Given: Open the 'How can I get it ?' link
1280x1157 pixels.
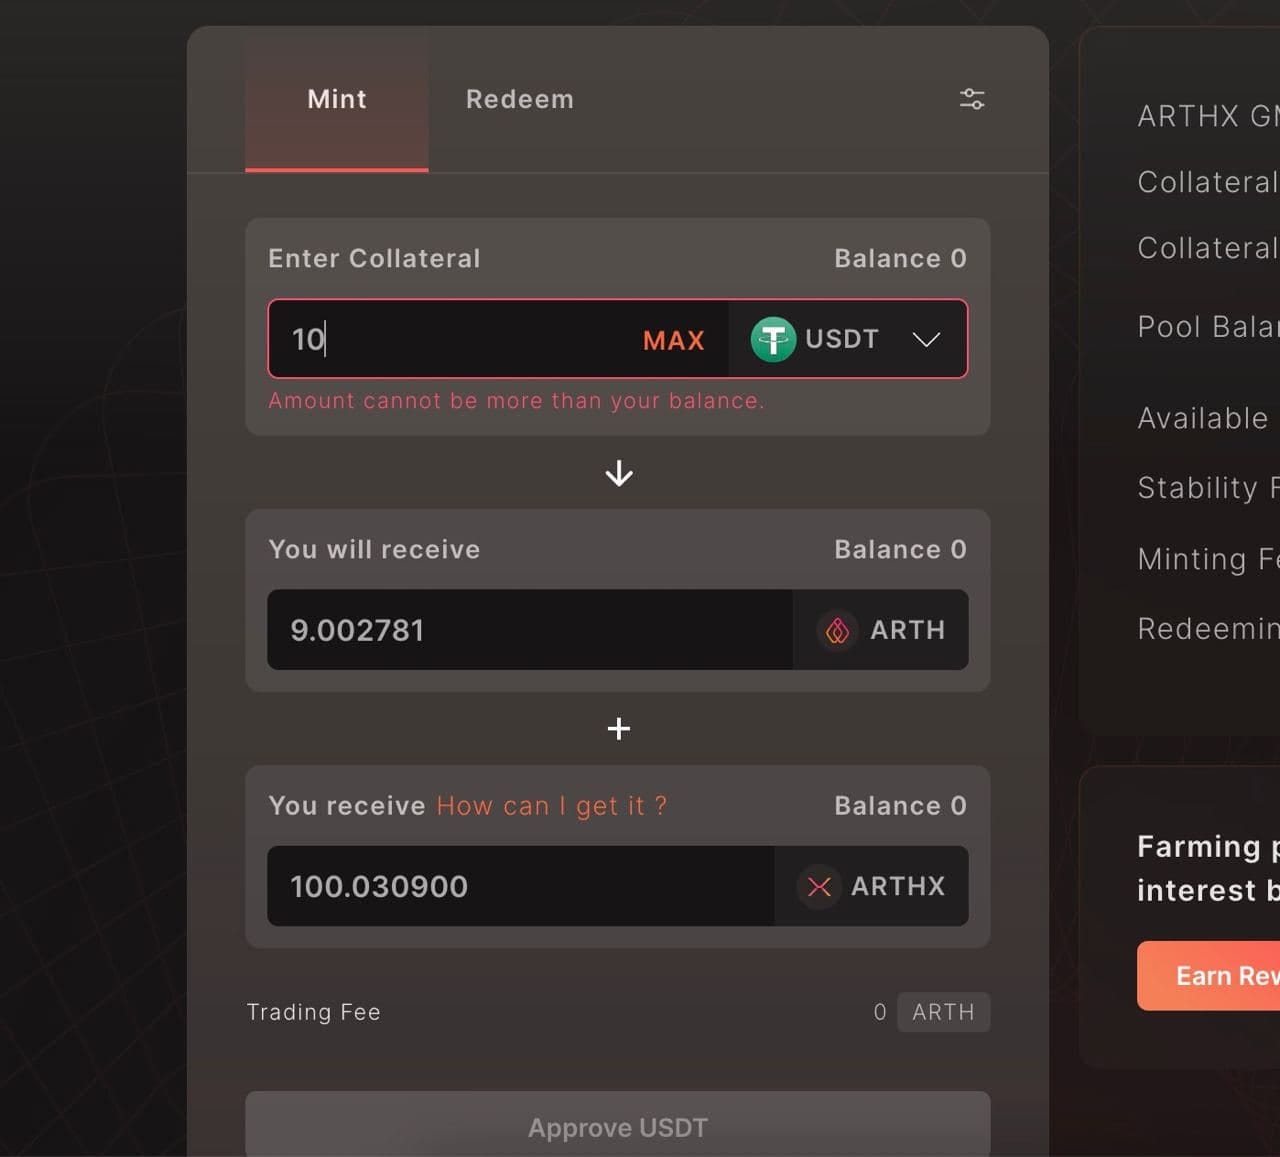Looking at the screenshot, I should (552, 806).
